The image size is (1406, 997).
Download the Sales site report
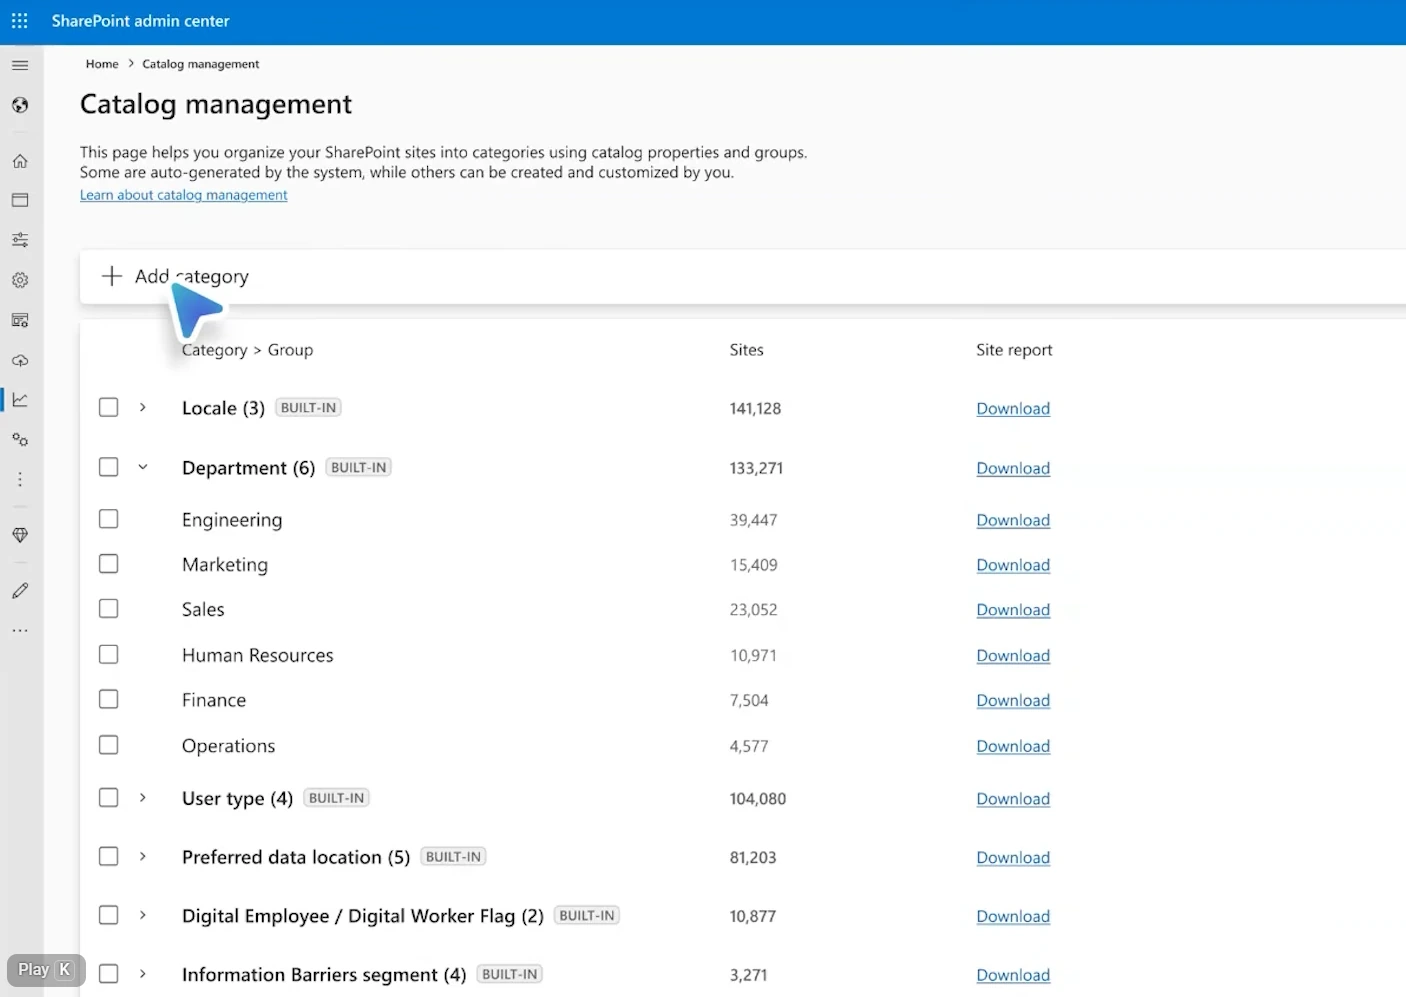1013,610
